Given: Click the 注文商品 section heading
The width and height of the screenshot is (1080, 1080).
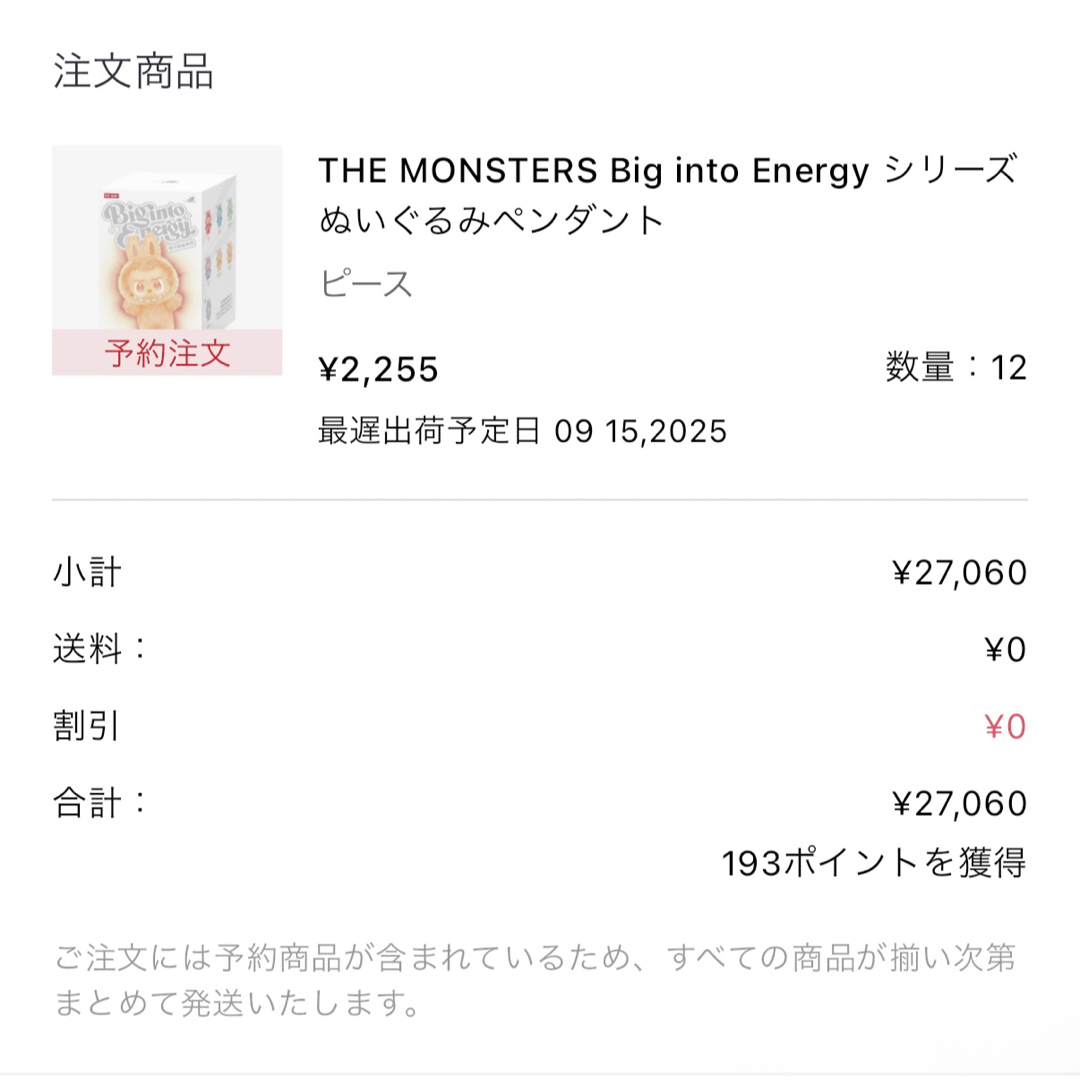Looking at the screenshot, I should pos(133,71).
